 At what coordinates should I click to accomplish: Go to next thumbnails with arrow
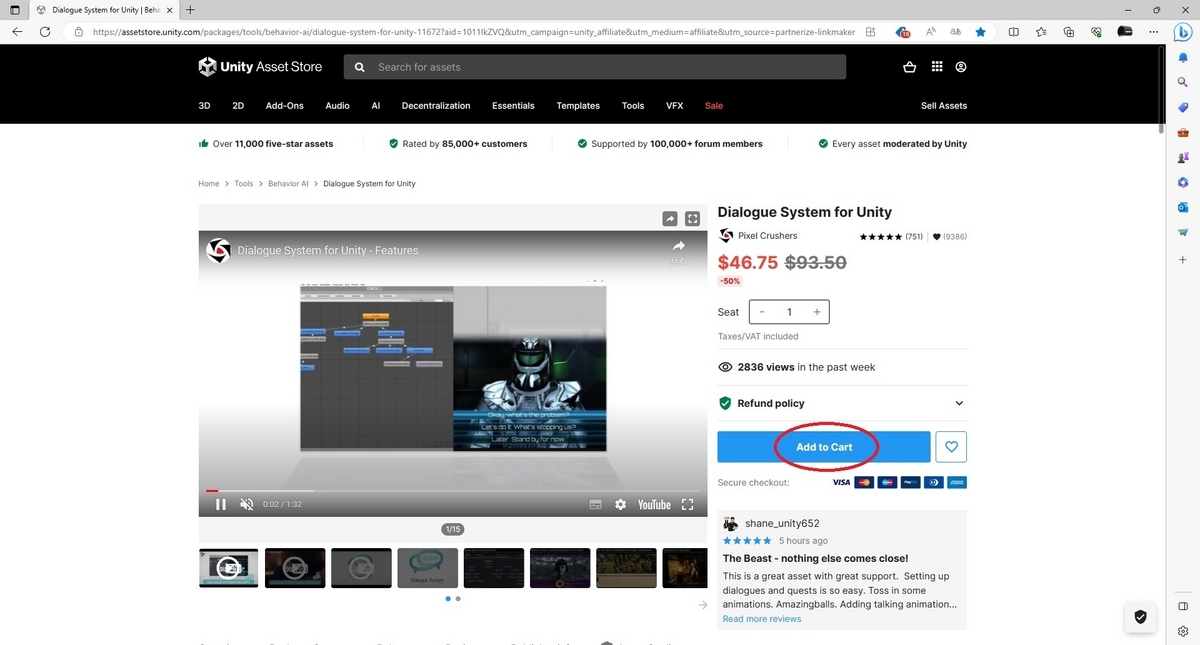point(702,604)
